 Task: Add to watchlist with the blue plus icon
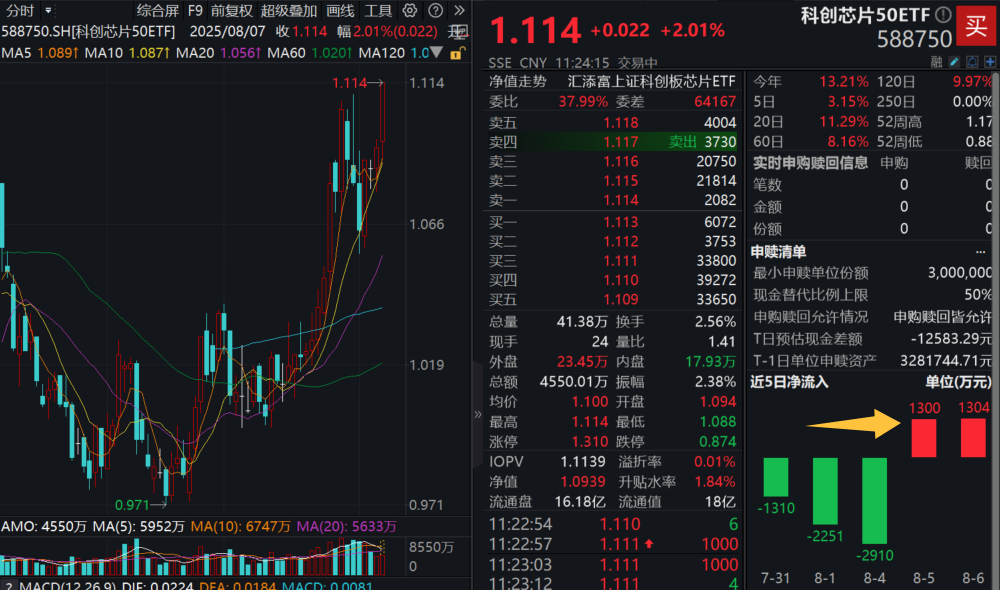(990, 62)
